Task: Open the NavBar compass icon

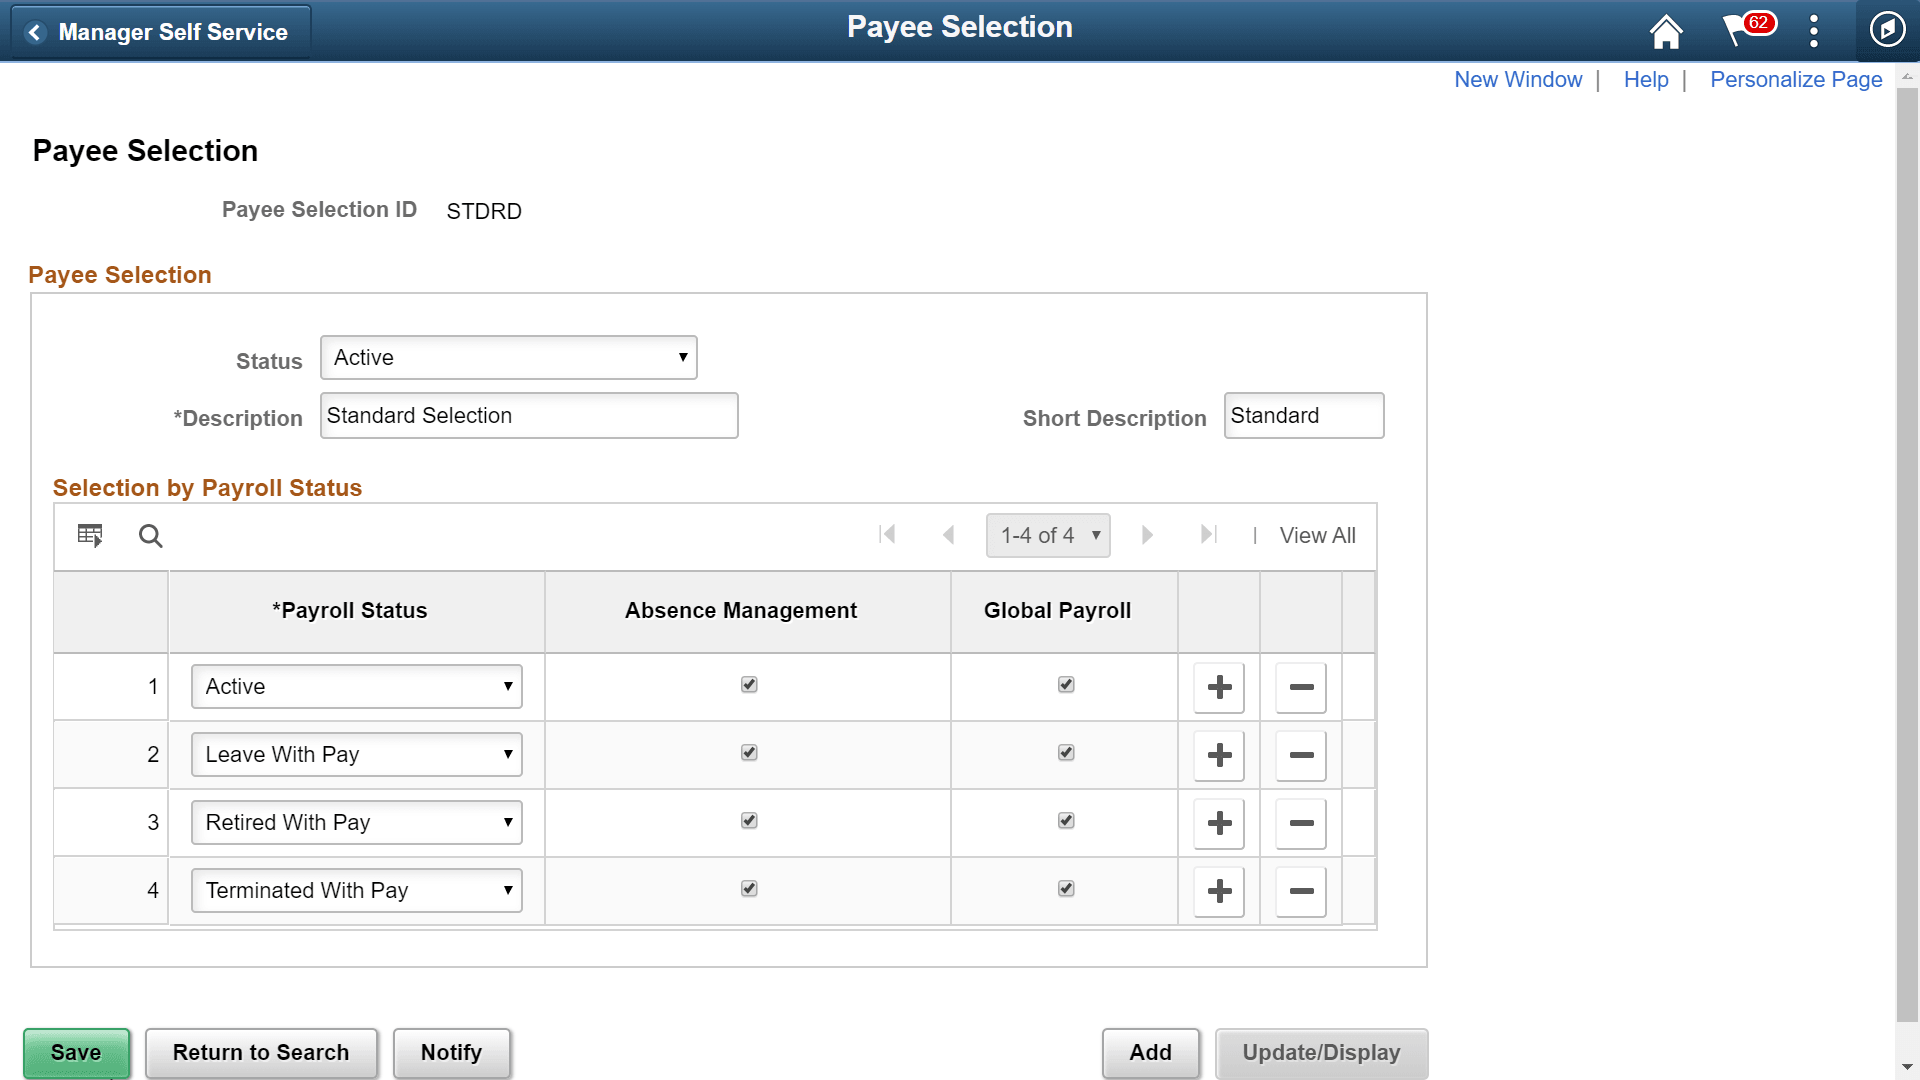Action: (1887, 30)
